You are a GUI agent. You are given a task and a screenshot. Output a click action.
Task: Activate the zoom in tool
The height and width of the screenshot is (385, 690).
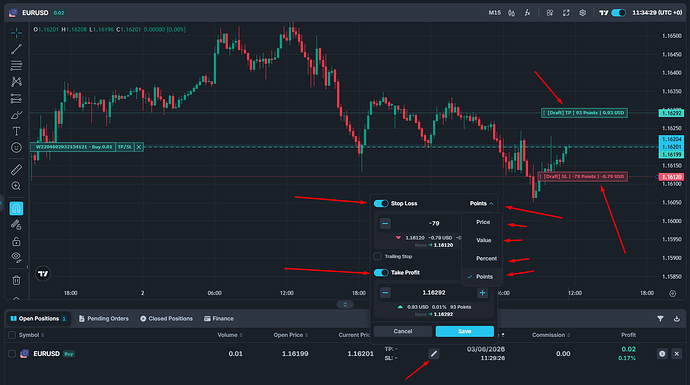tap(16, 186)
